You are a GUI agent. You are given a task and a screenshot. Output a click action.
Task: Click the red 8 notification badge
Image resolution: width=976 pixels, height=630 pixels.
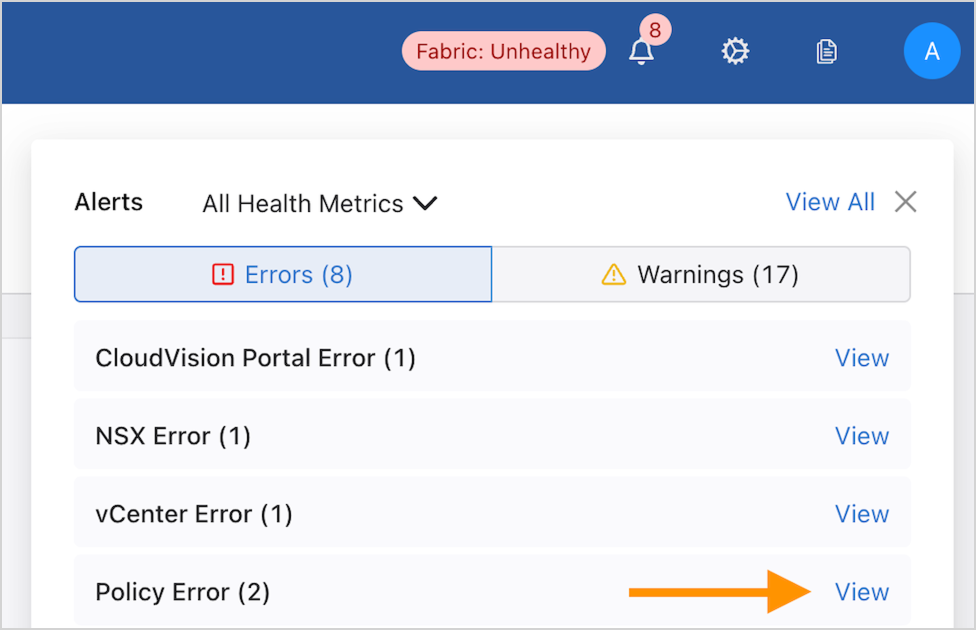pos(655,30)
